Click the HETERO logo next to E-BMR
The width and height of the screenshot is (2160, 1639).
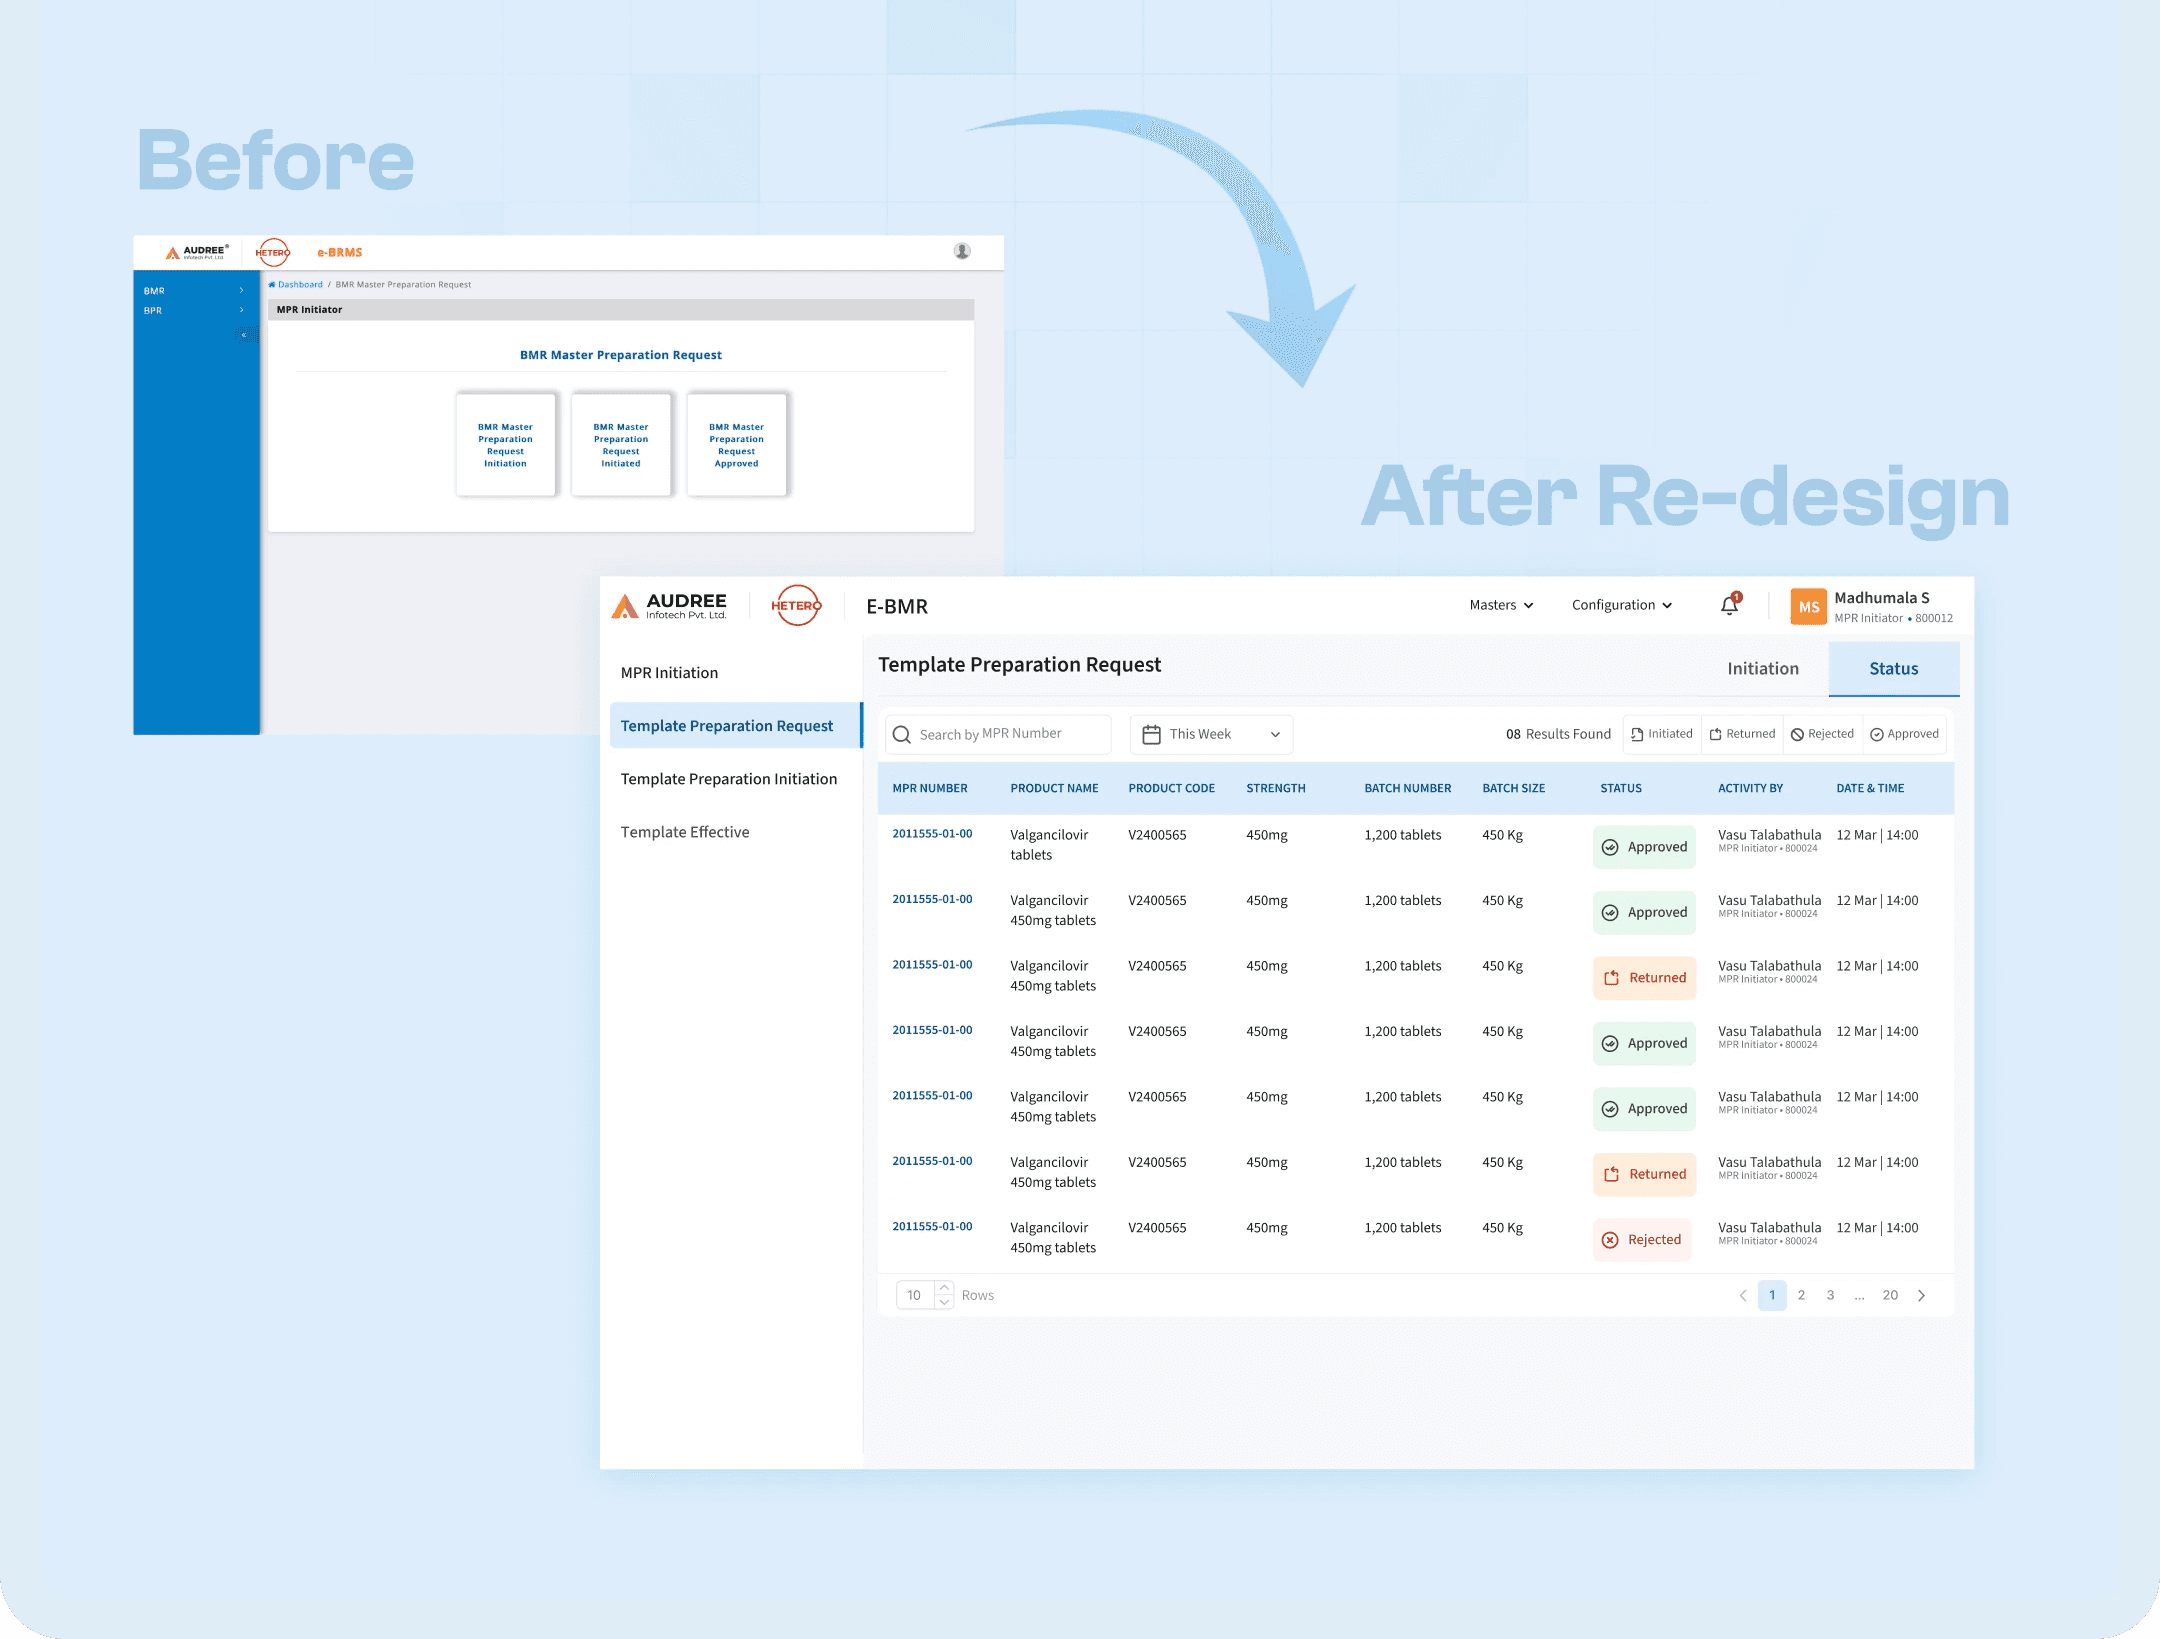796,605
